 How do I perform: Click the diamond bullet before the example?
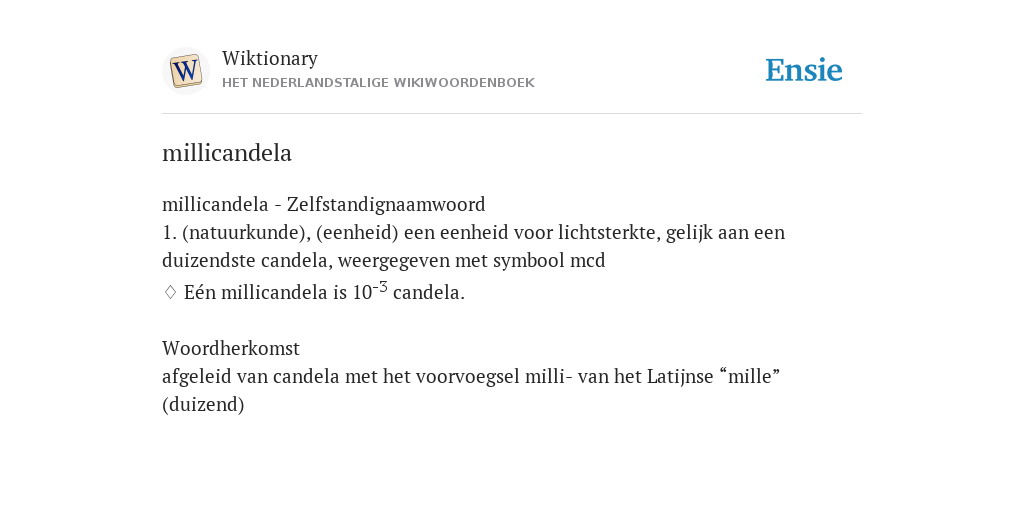point(170,293)
